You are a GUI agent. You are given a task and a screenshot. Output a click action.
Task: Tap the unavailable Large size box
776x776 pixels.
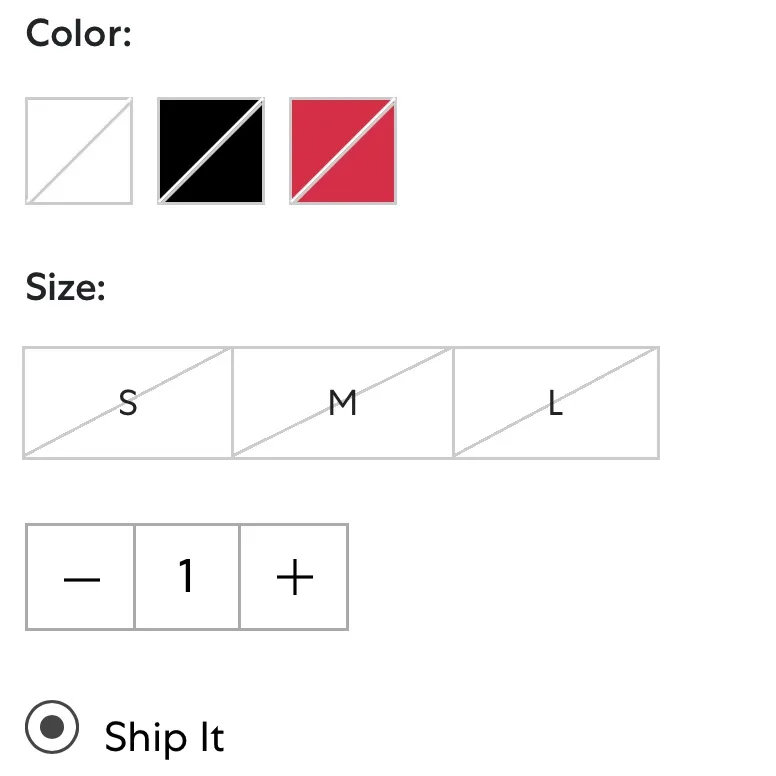point(556,403)
